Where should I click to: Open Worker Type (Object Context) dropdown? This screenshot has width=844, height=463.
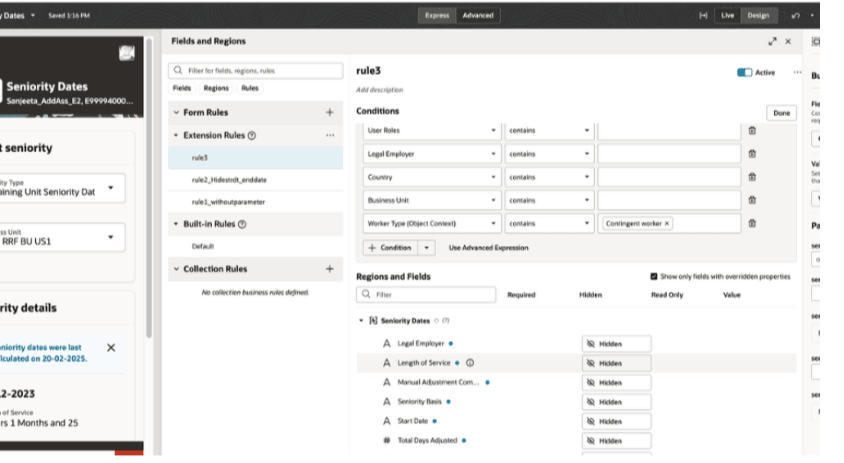coord(432,223)
